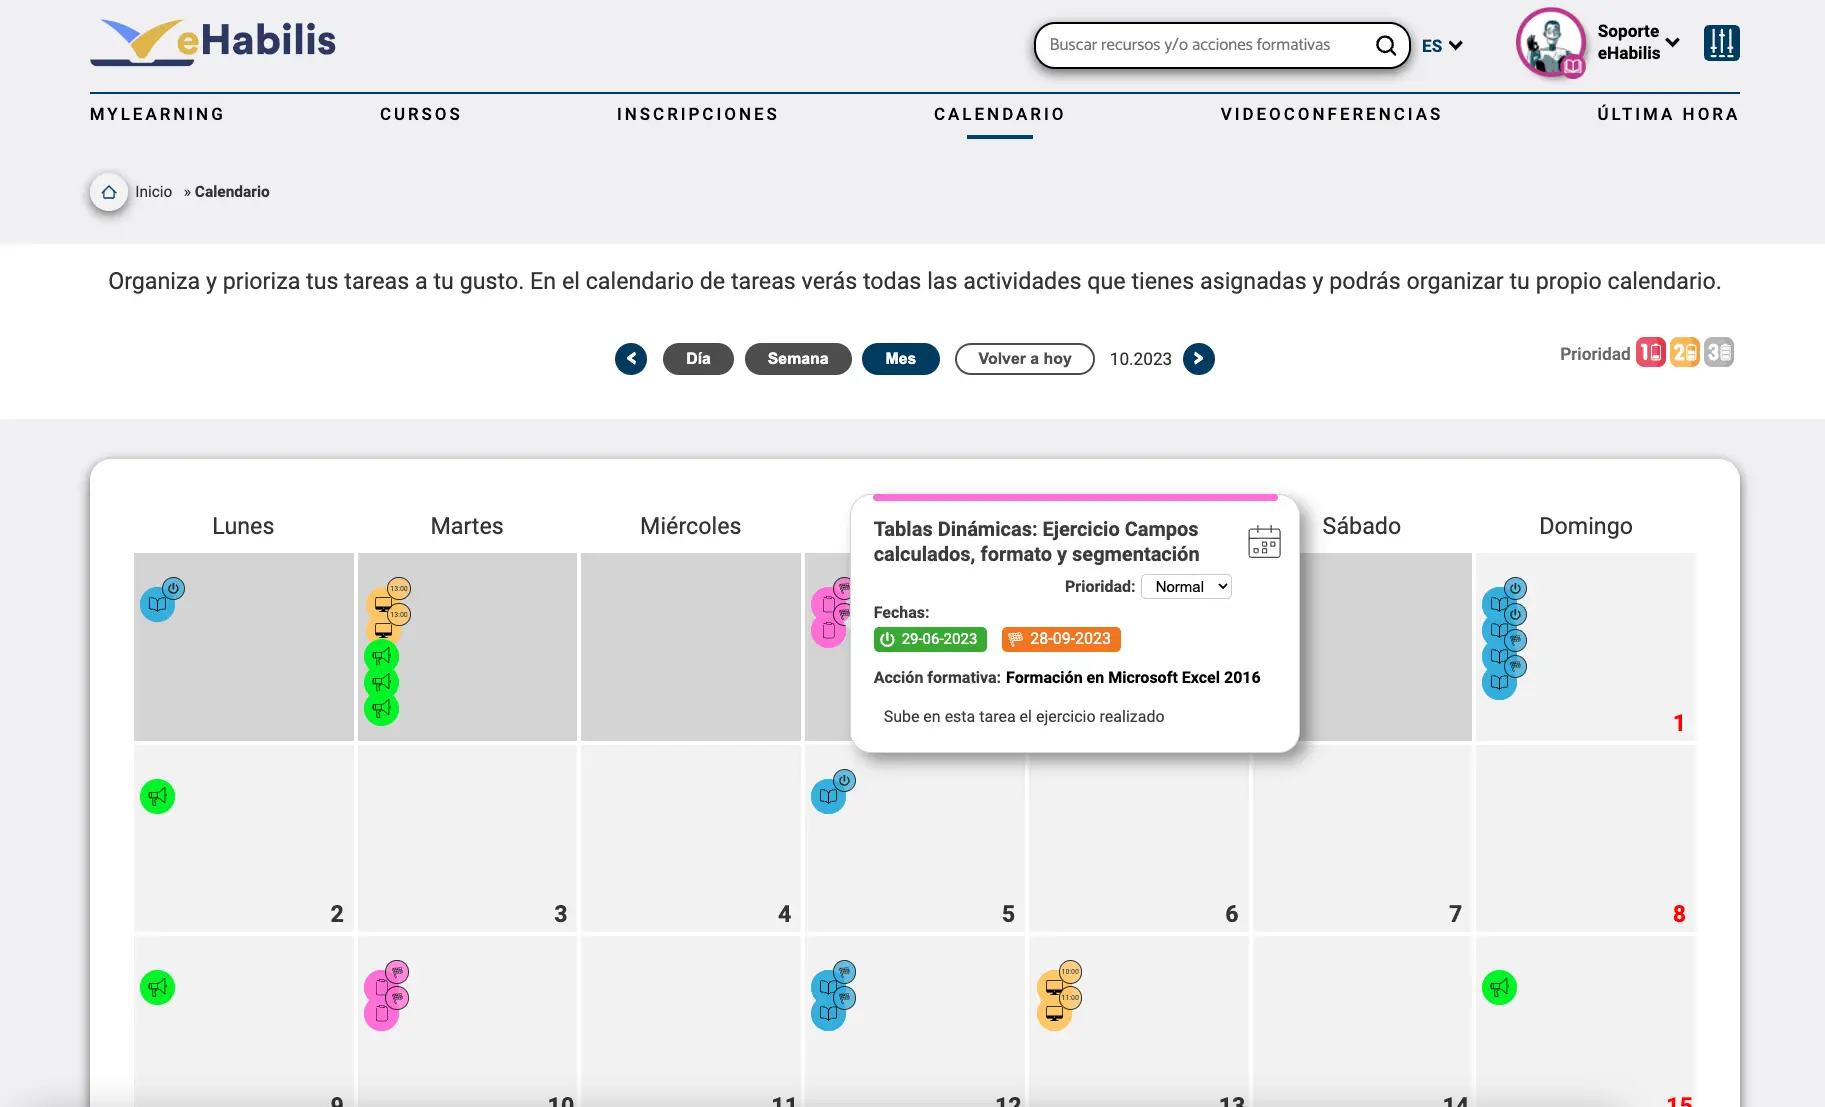Open the ÚLTIMA HORA menu
Screen dimensions: 1825x1107
[x=1668, y=114]
